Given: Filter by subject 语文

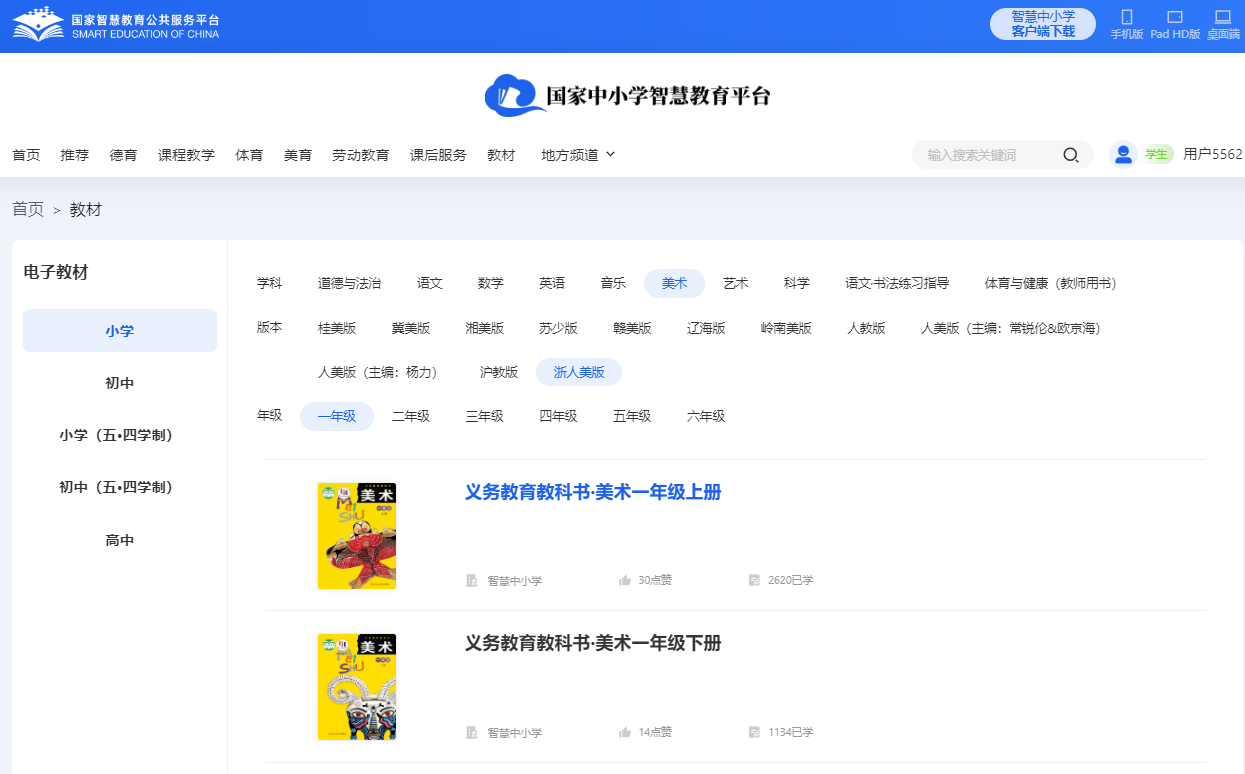Looking at the screenshot, I should click(430, 283).
